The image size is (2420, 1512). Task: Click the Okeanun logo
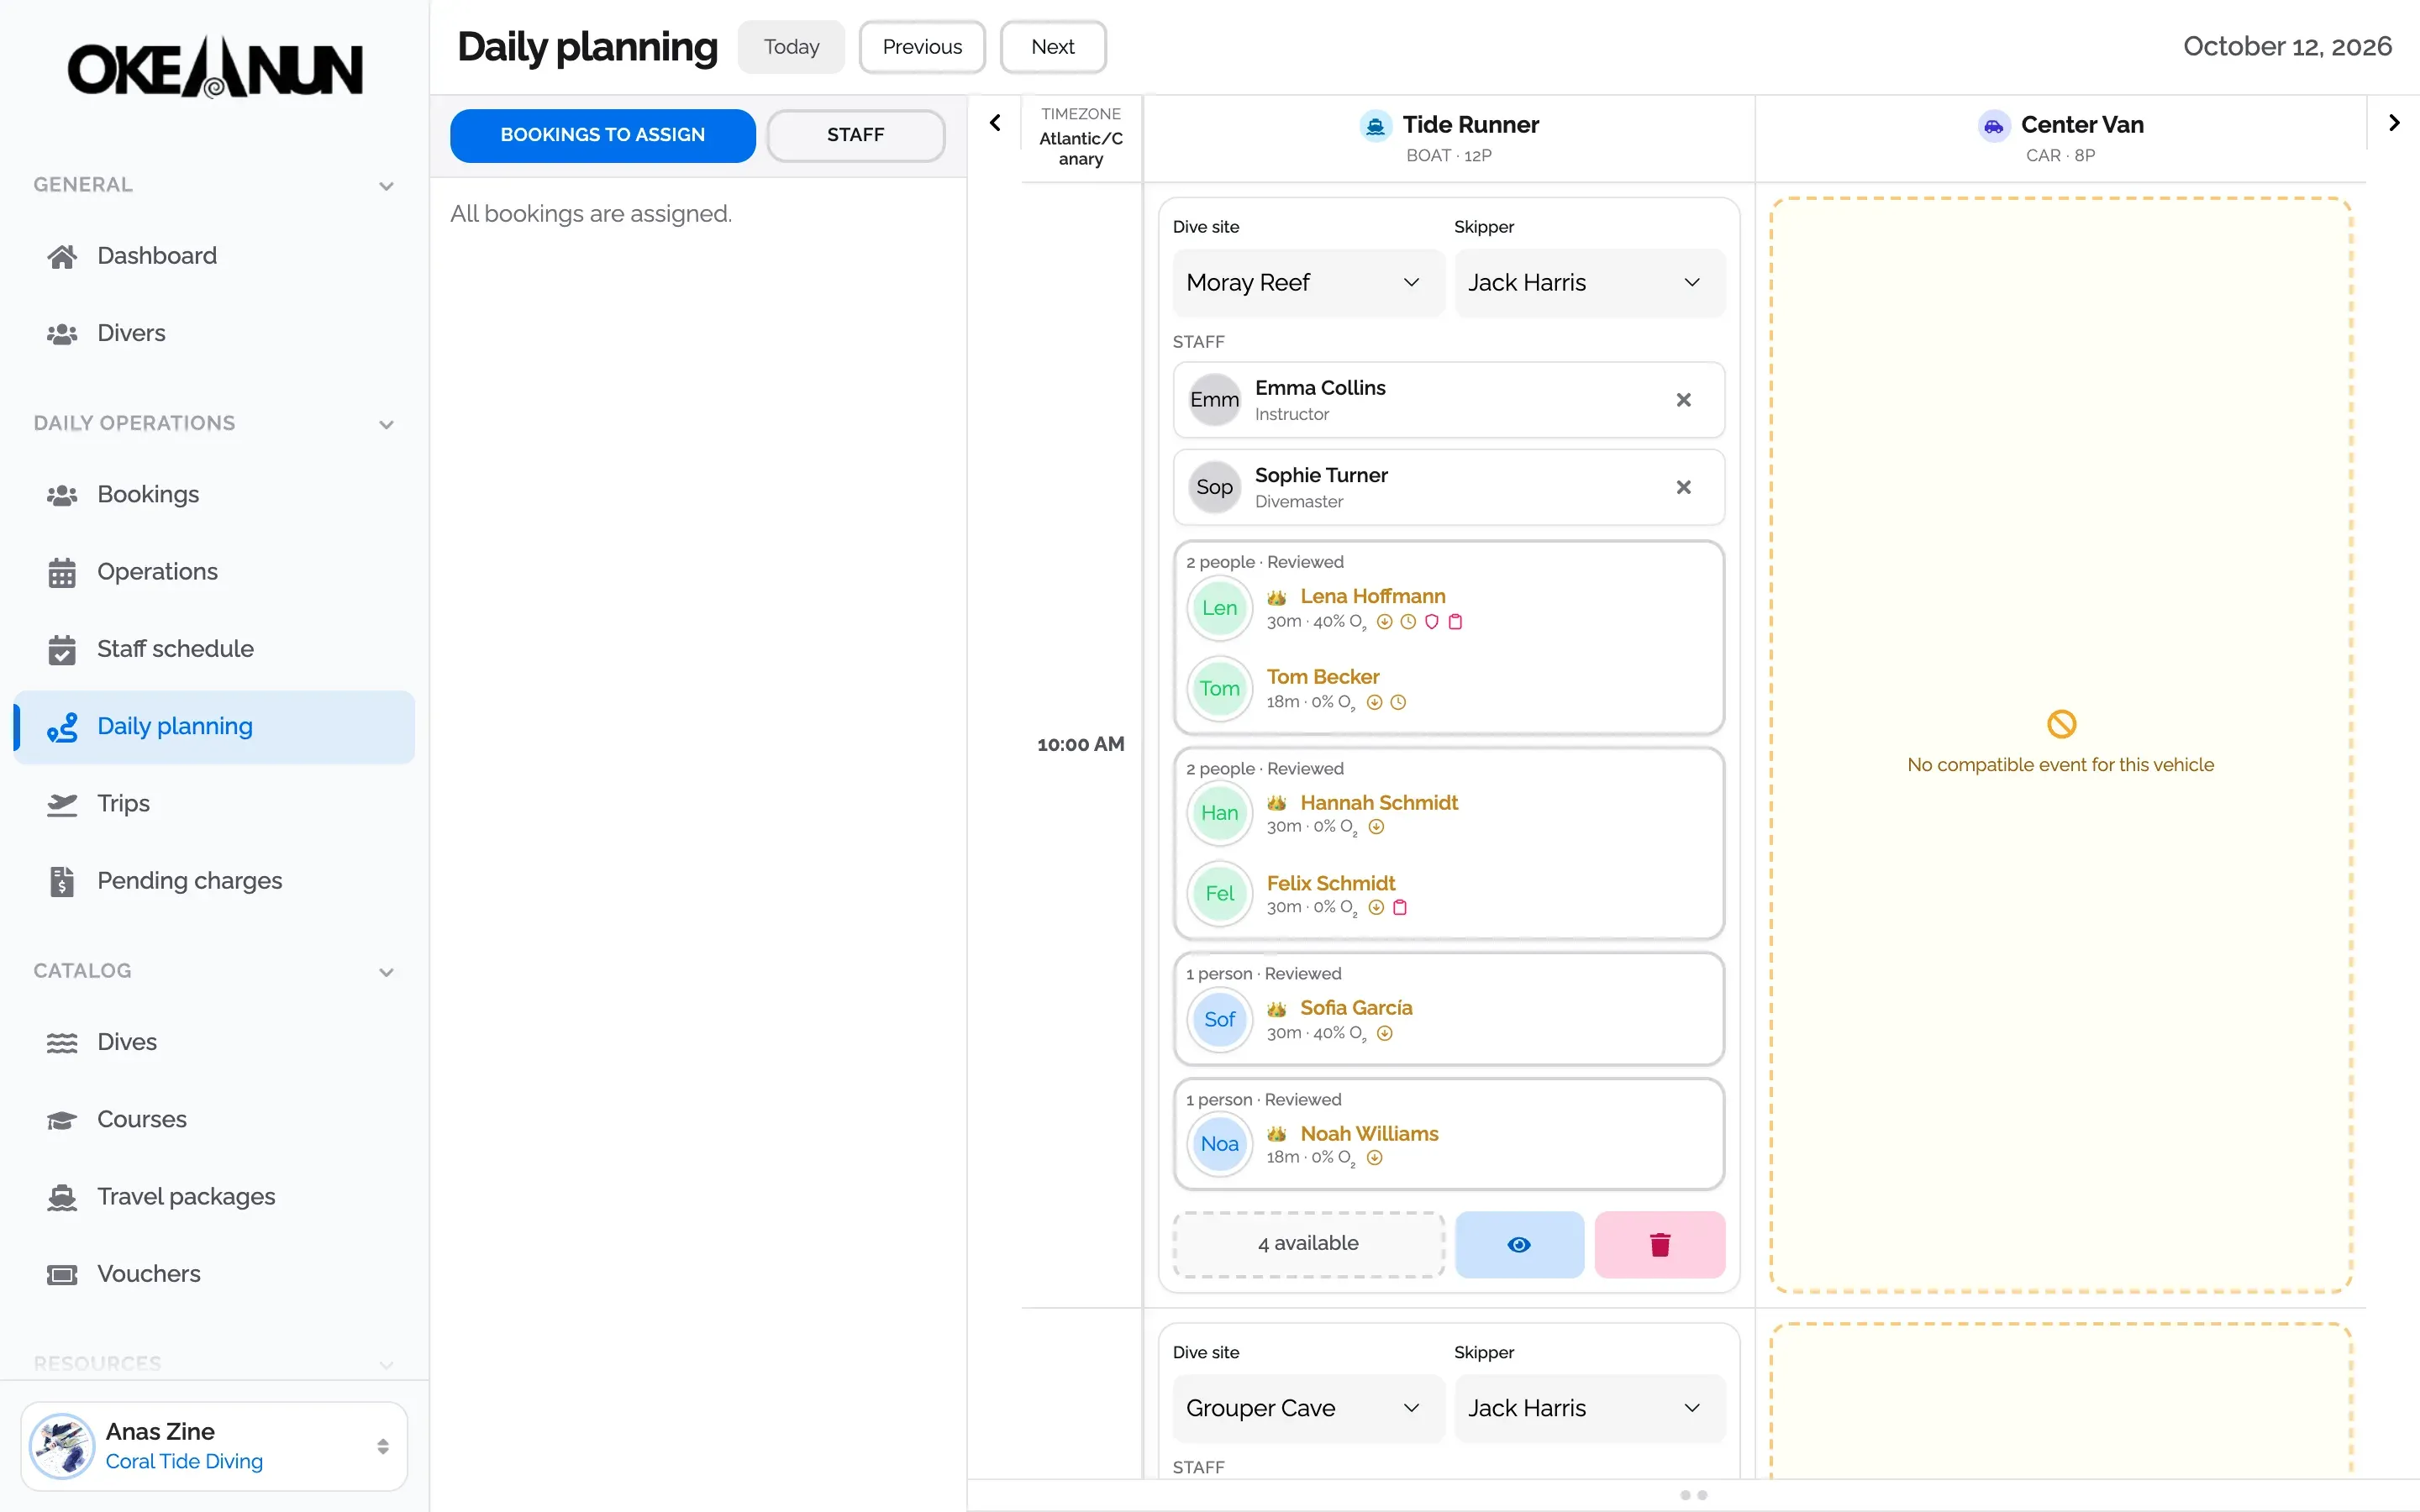tap(214, 67)
